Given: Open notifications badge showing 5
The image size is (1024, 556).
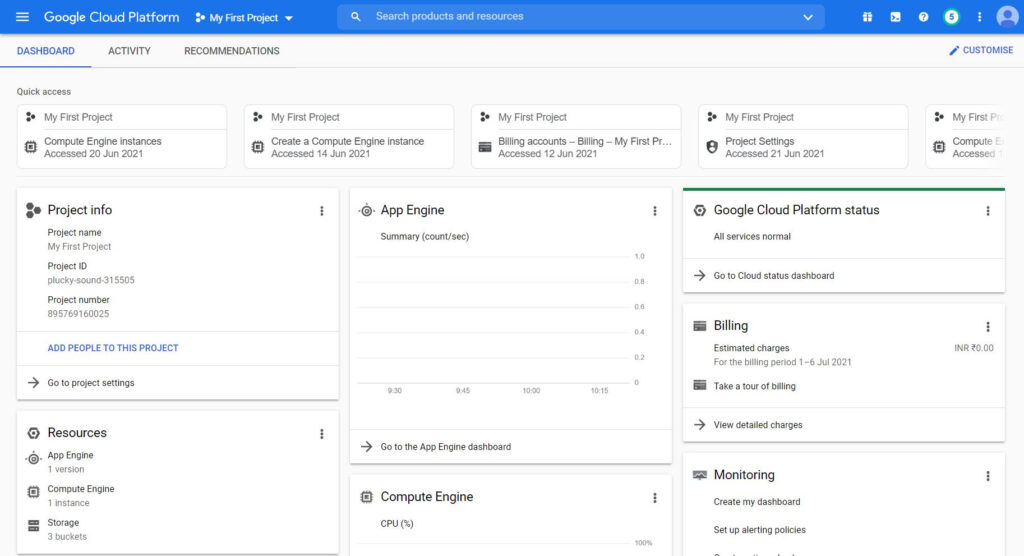Looking at the screenshot, I should pyautogui.click(x=951, y=17).
